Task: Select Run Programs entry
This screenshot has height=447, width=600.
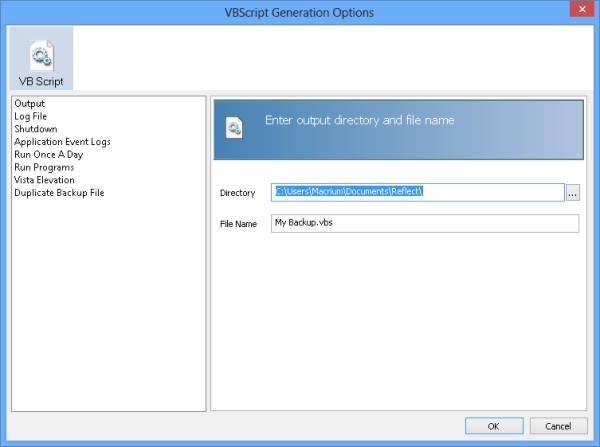Action: pyautogui.click(x=44, y=167)
